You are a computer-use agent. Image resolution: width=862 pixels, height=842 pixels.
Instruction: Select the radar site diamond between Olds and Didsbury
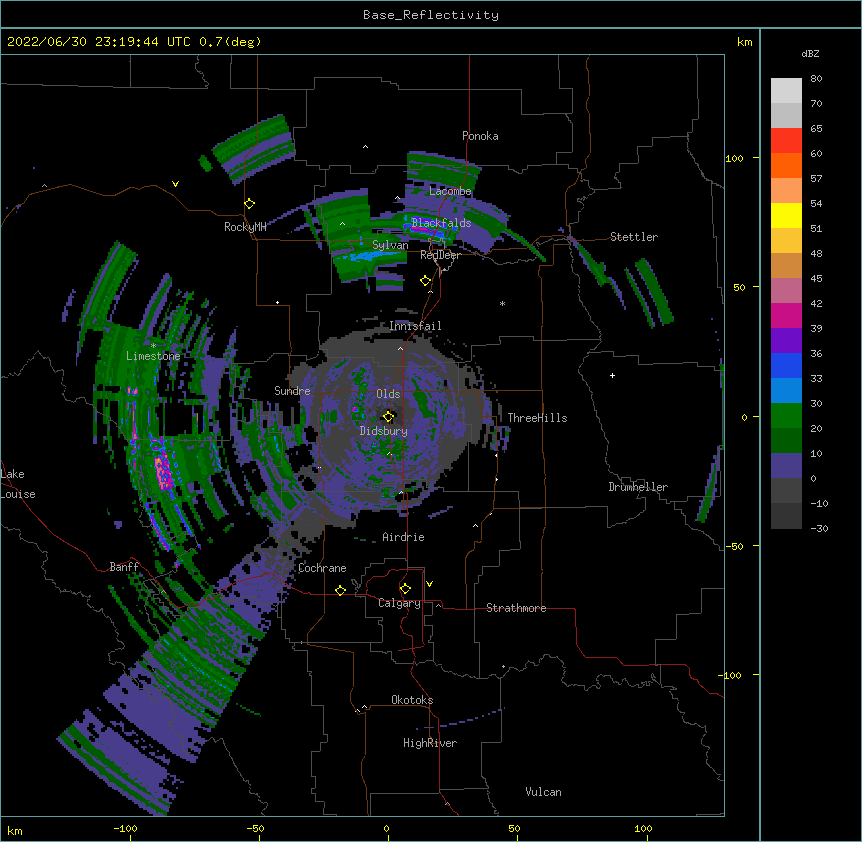tap(389, 416)
